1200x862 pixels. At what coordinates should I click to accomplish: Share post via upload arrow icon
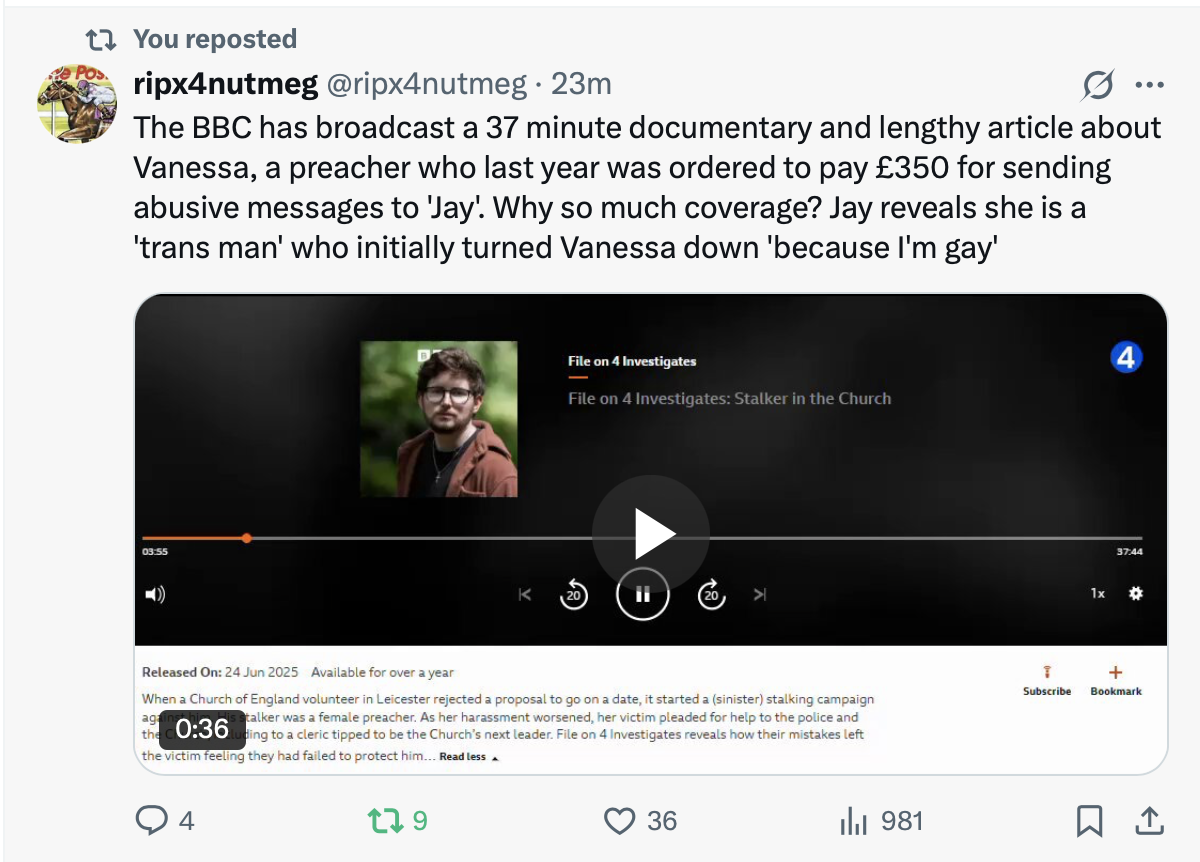[x=1149, y=821]
